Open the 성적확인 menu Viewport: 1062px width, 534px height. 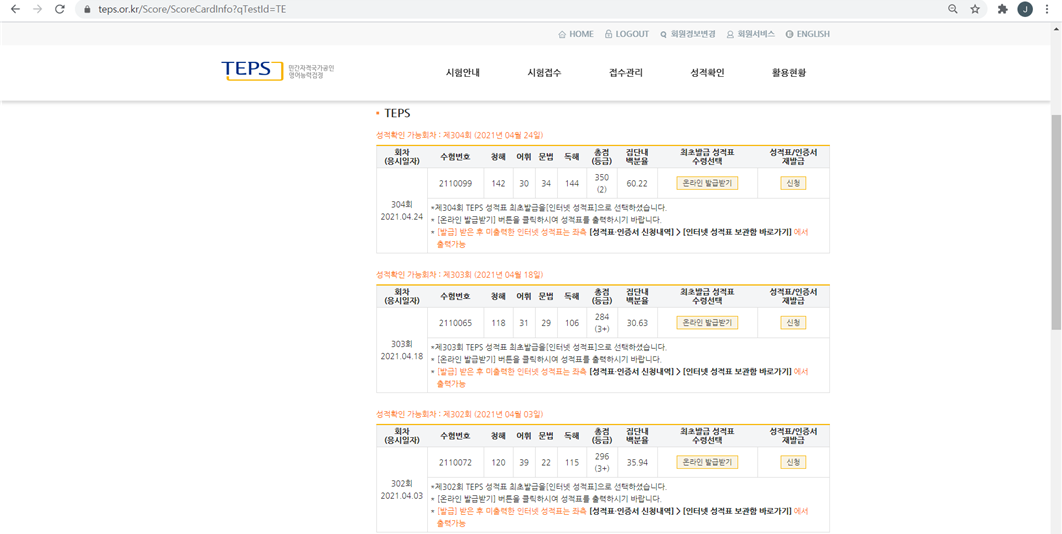tap(707, 73)
